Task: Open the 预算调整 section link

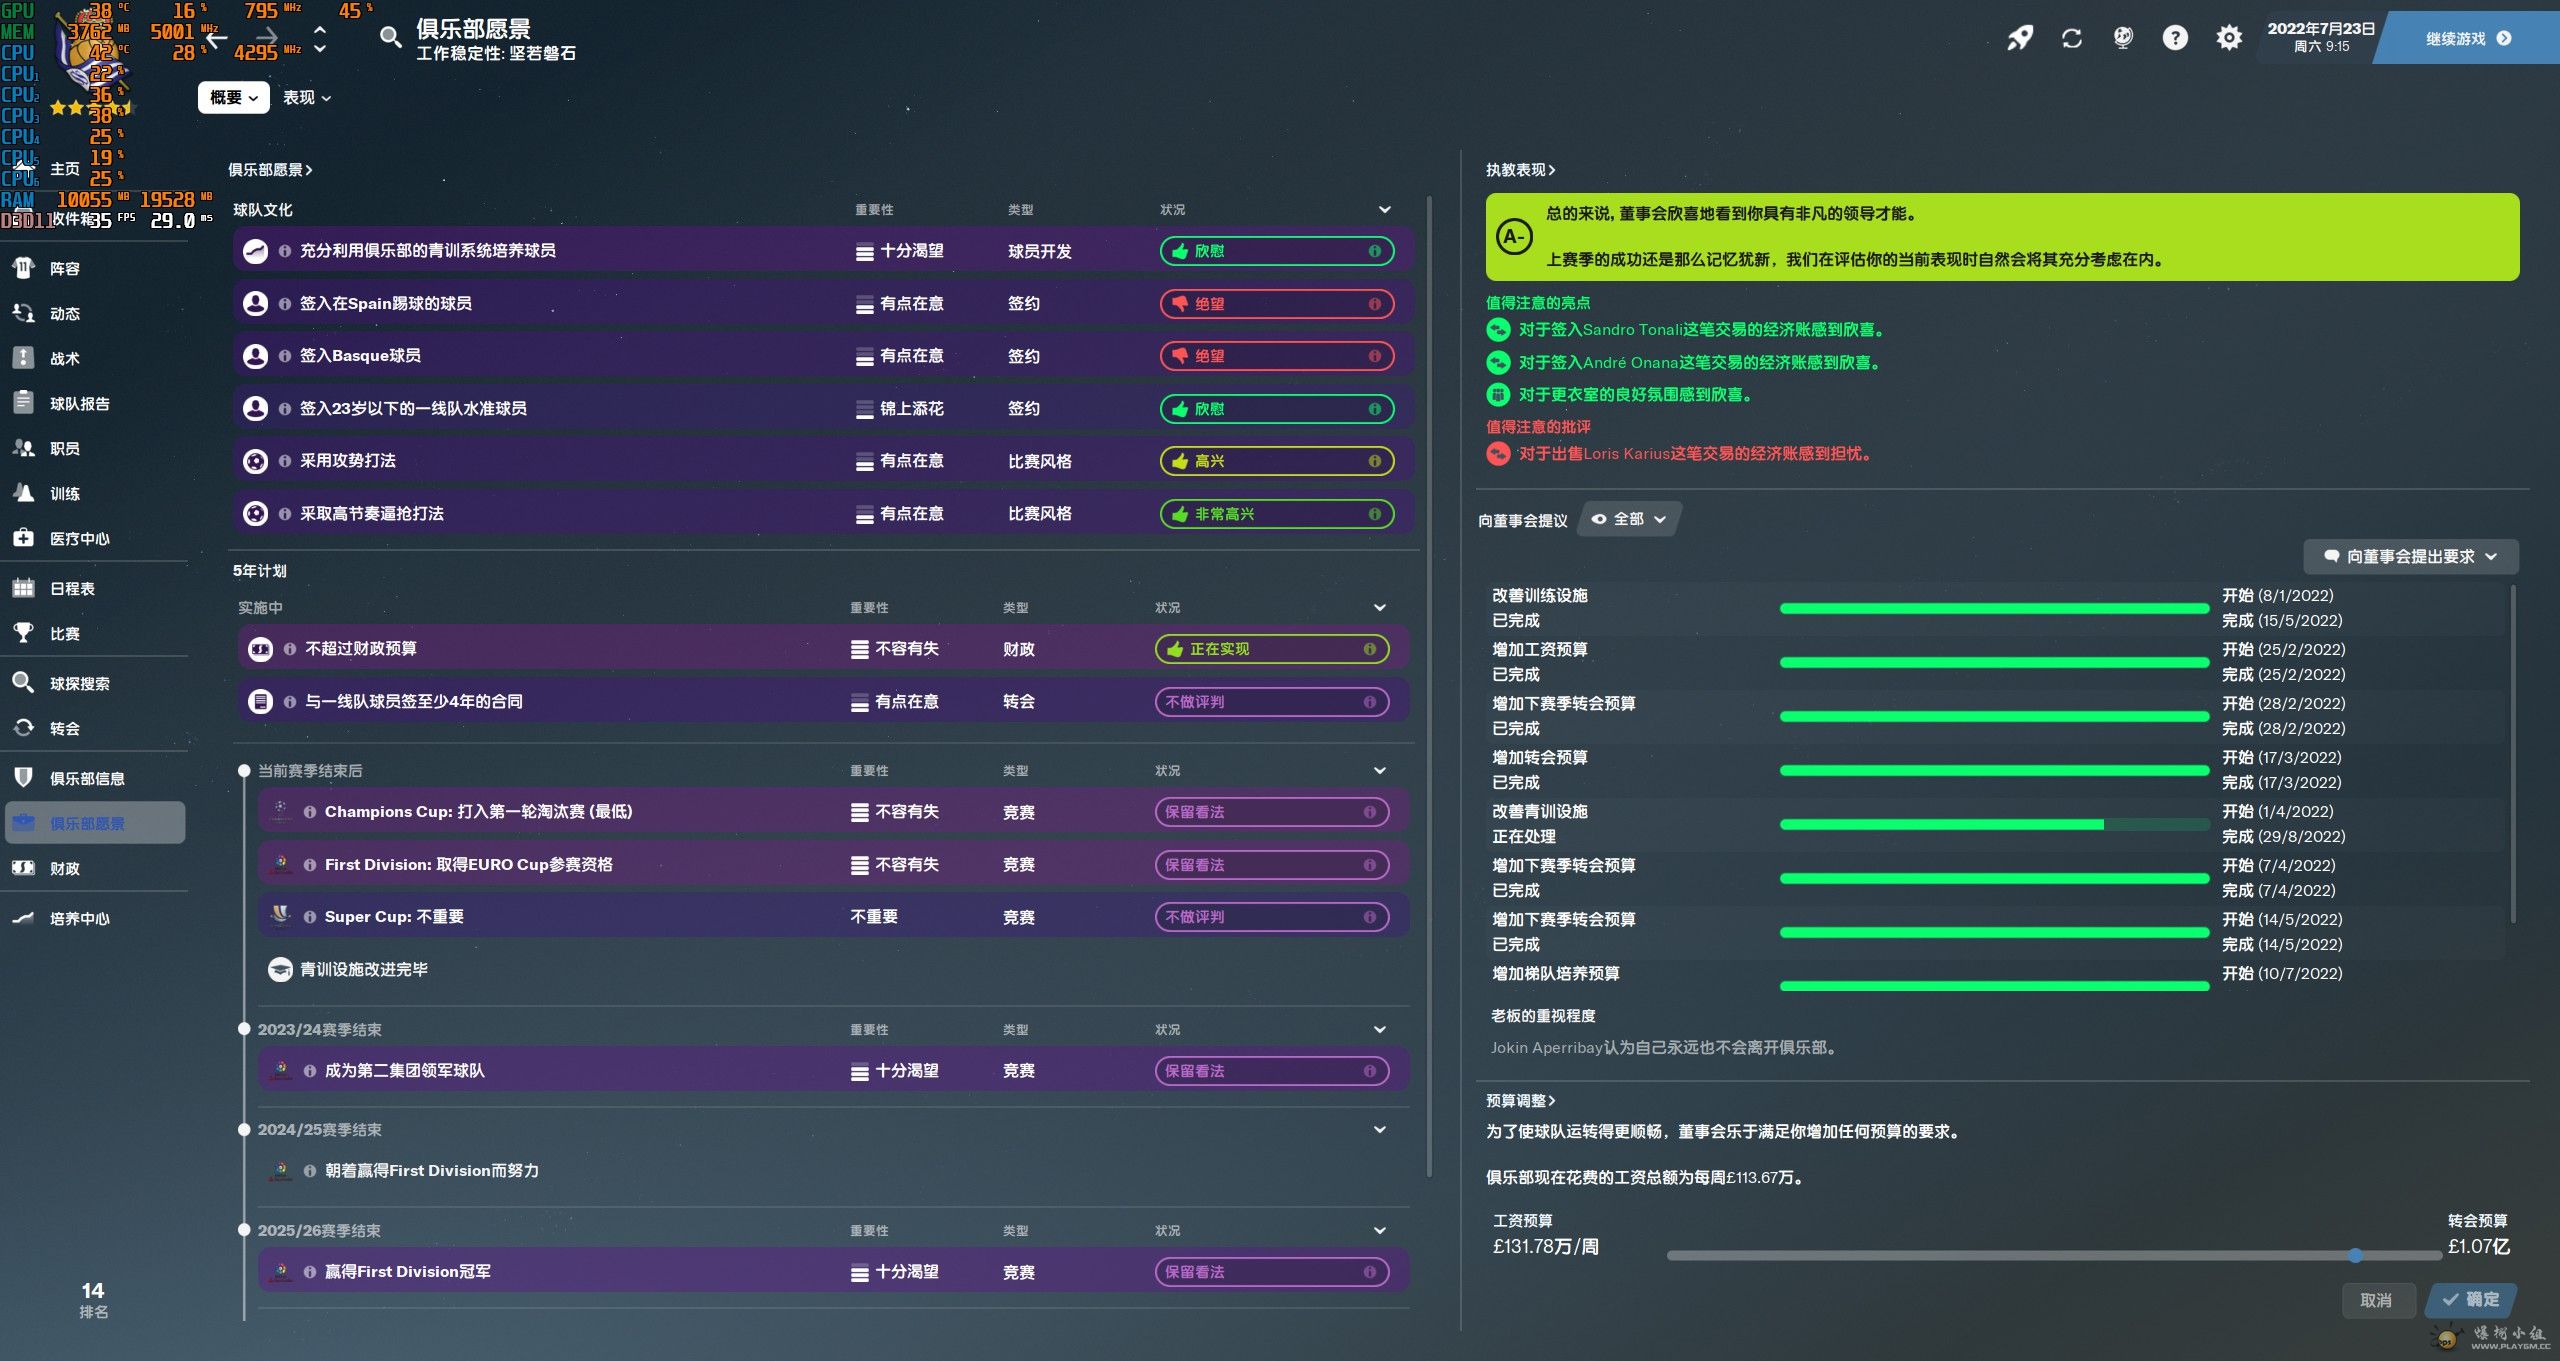Action: [x=1521, y=1101]
